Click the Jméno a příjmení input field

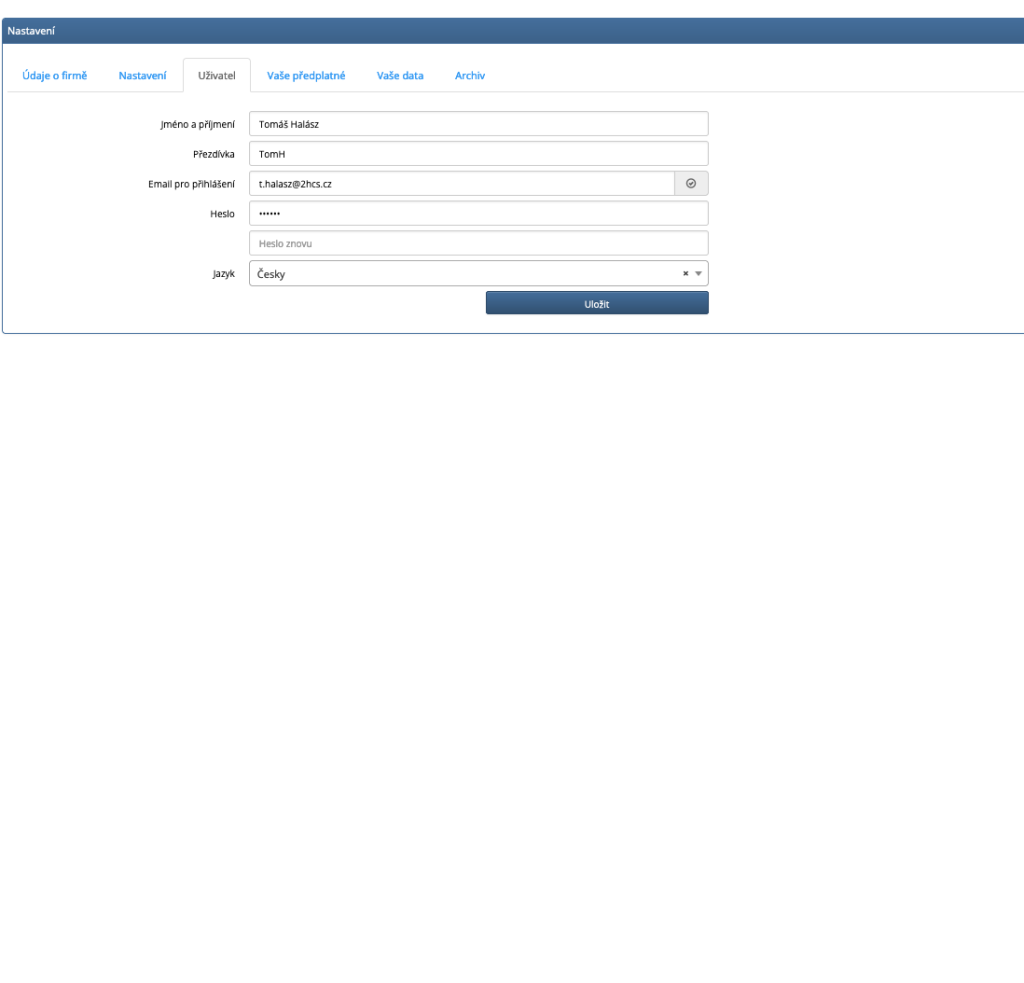click(478, 124)
